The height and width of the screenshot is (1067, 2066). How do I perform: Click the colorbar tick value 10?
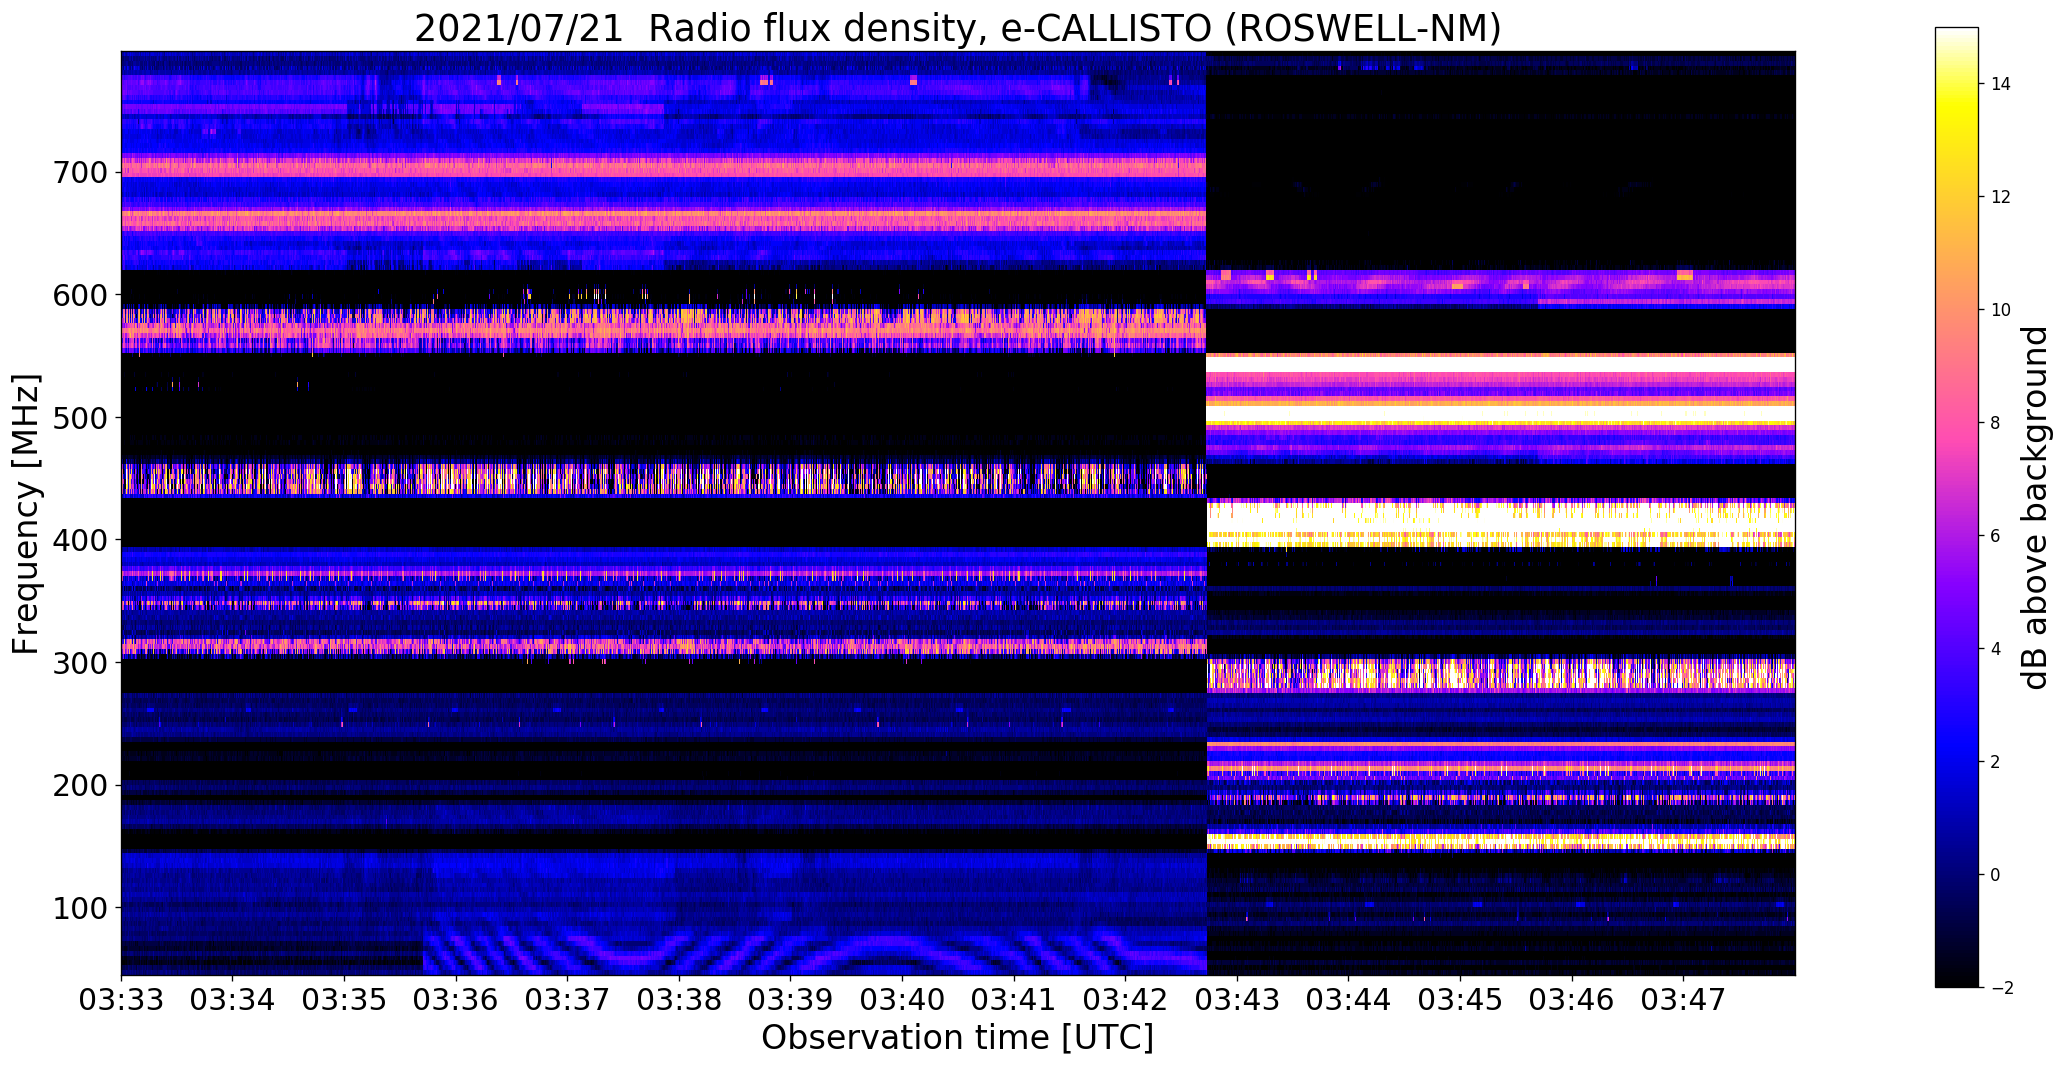click(x=2000, y=310)
